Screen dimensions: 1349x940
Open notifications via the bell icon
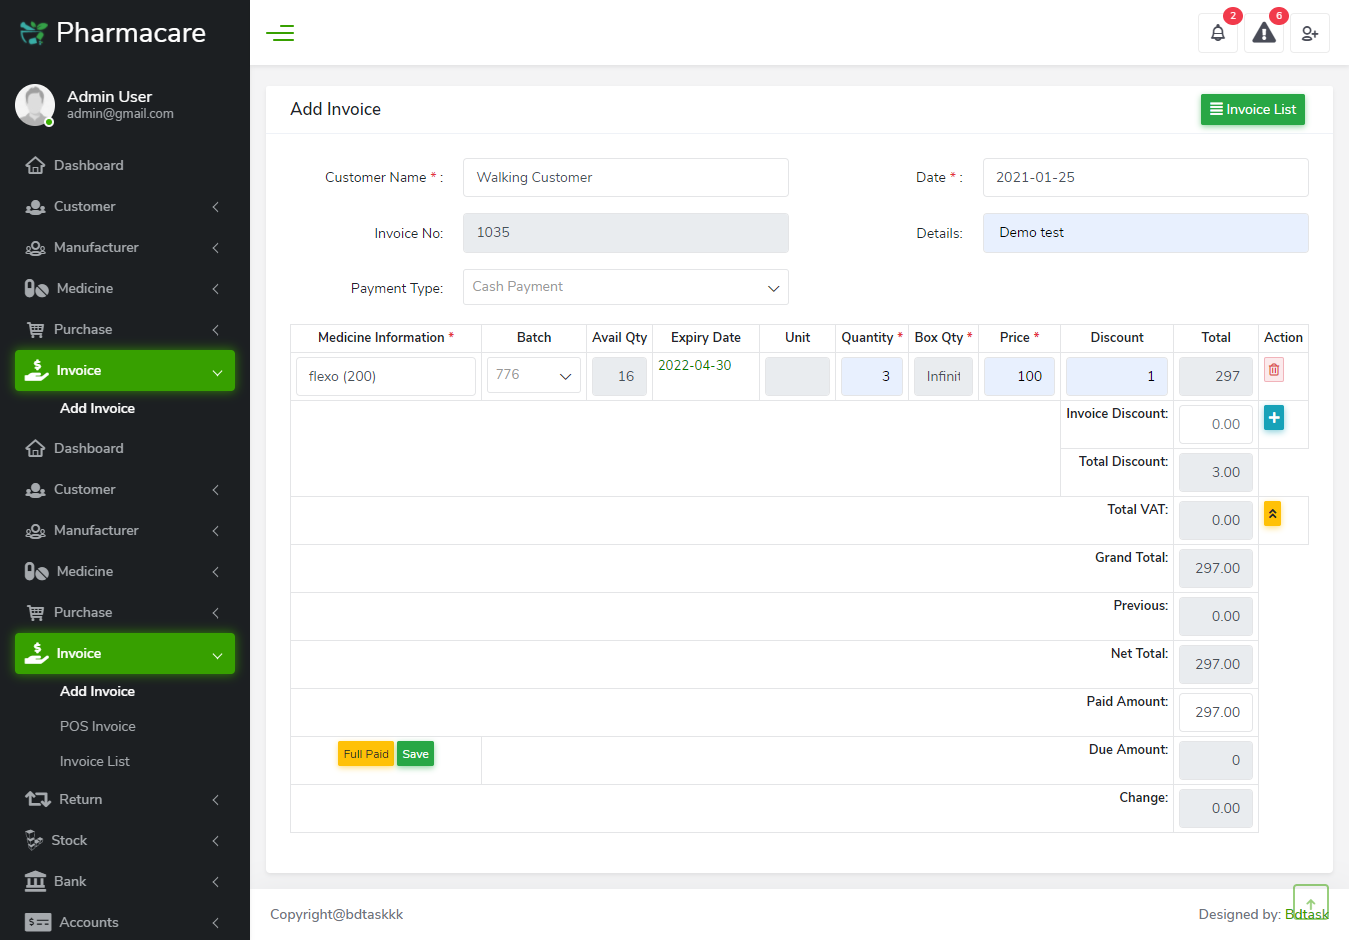coord(1217,33)
